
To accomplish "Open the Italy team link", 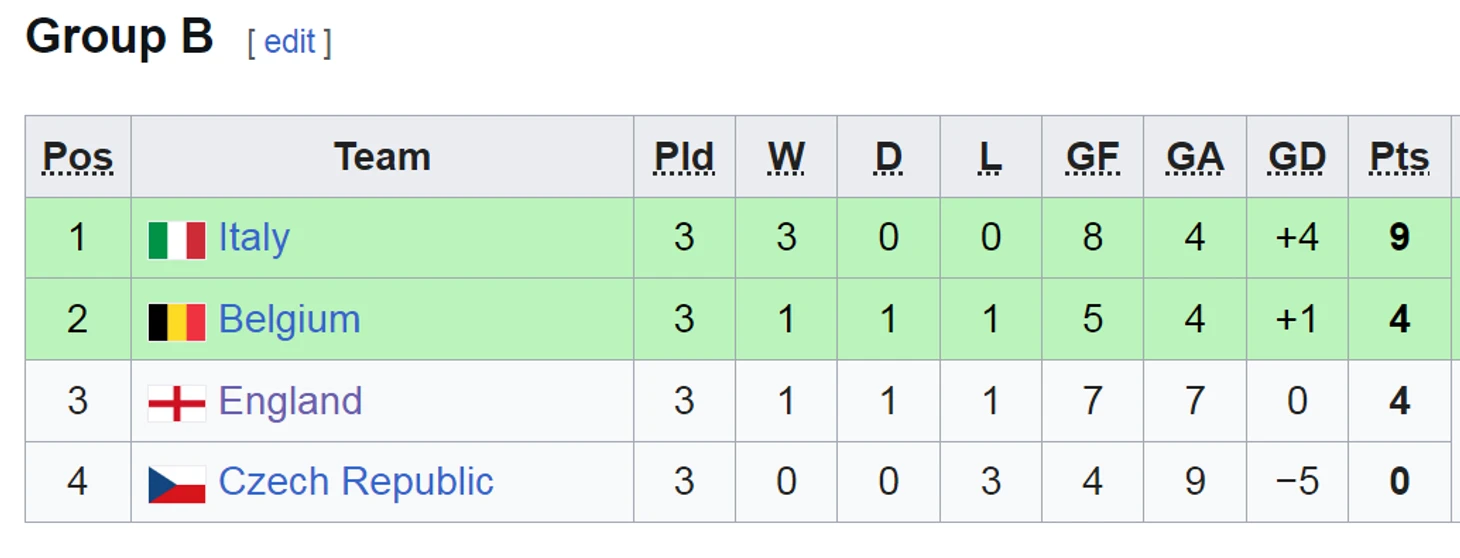I will tap(254, 238).
